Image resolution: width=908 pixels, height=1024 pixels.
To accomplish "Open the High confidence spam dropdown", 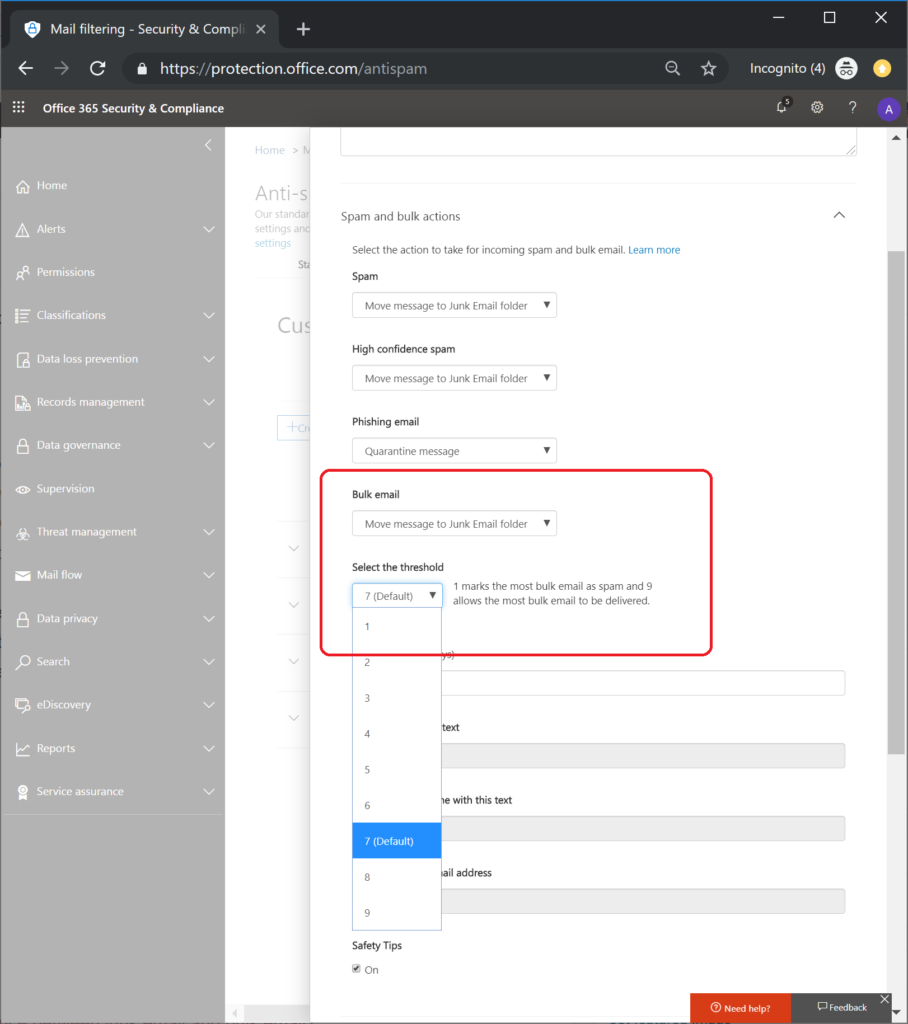I will click(x=454, y=379).
